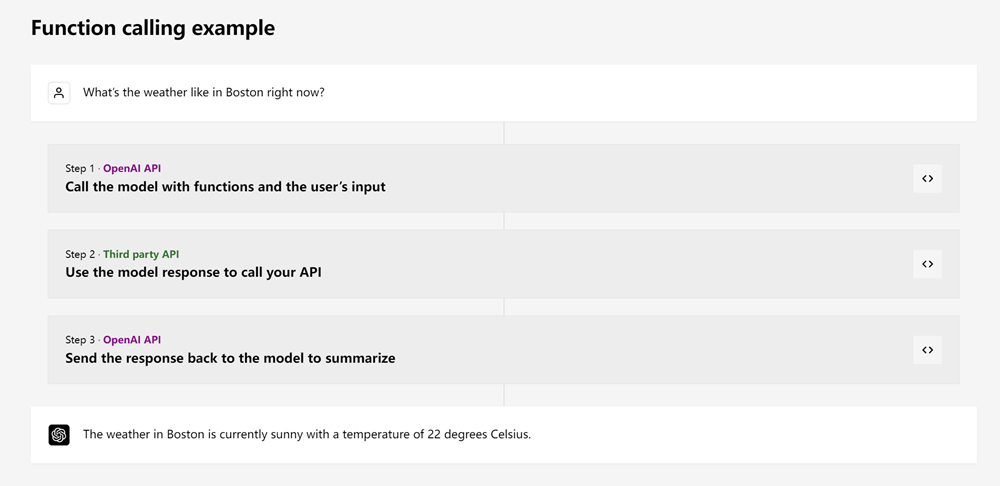
Task: Show code for Step 1 OpenAI call
Action: [x=927, y=179]
